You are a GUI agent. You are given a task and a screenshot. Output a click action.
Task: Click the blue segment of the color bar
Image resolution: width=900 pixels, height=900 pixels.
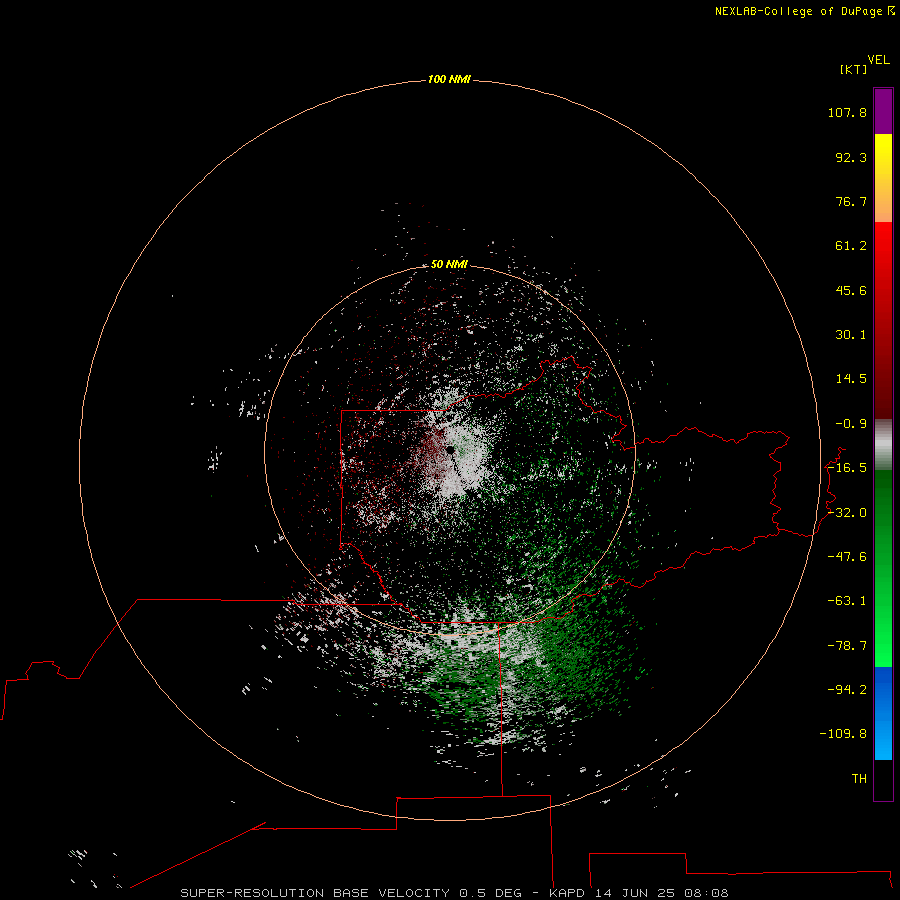[x=883, y=713]
